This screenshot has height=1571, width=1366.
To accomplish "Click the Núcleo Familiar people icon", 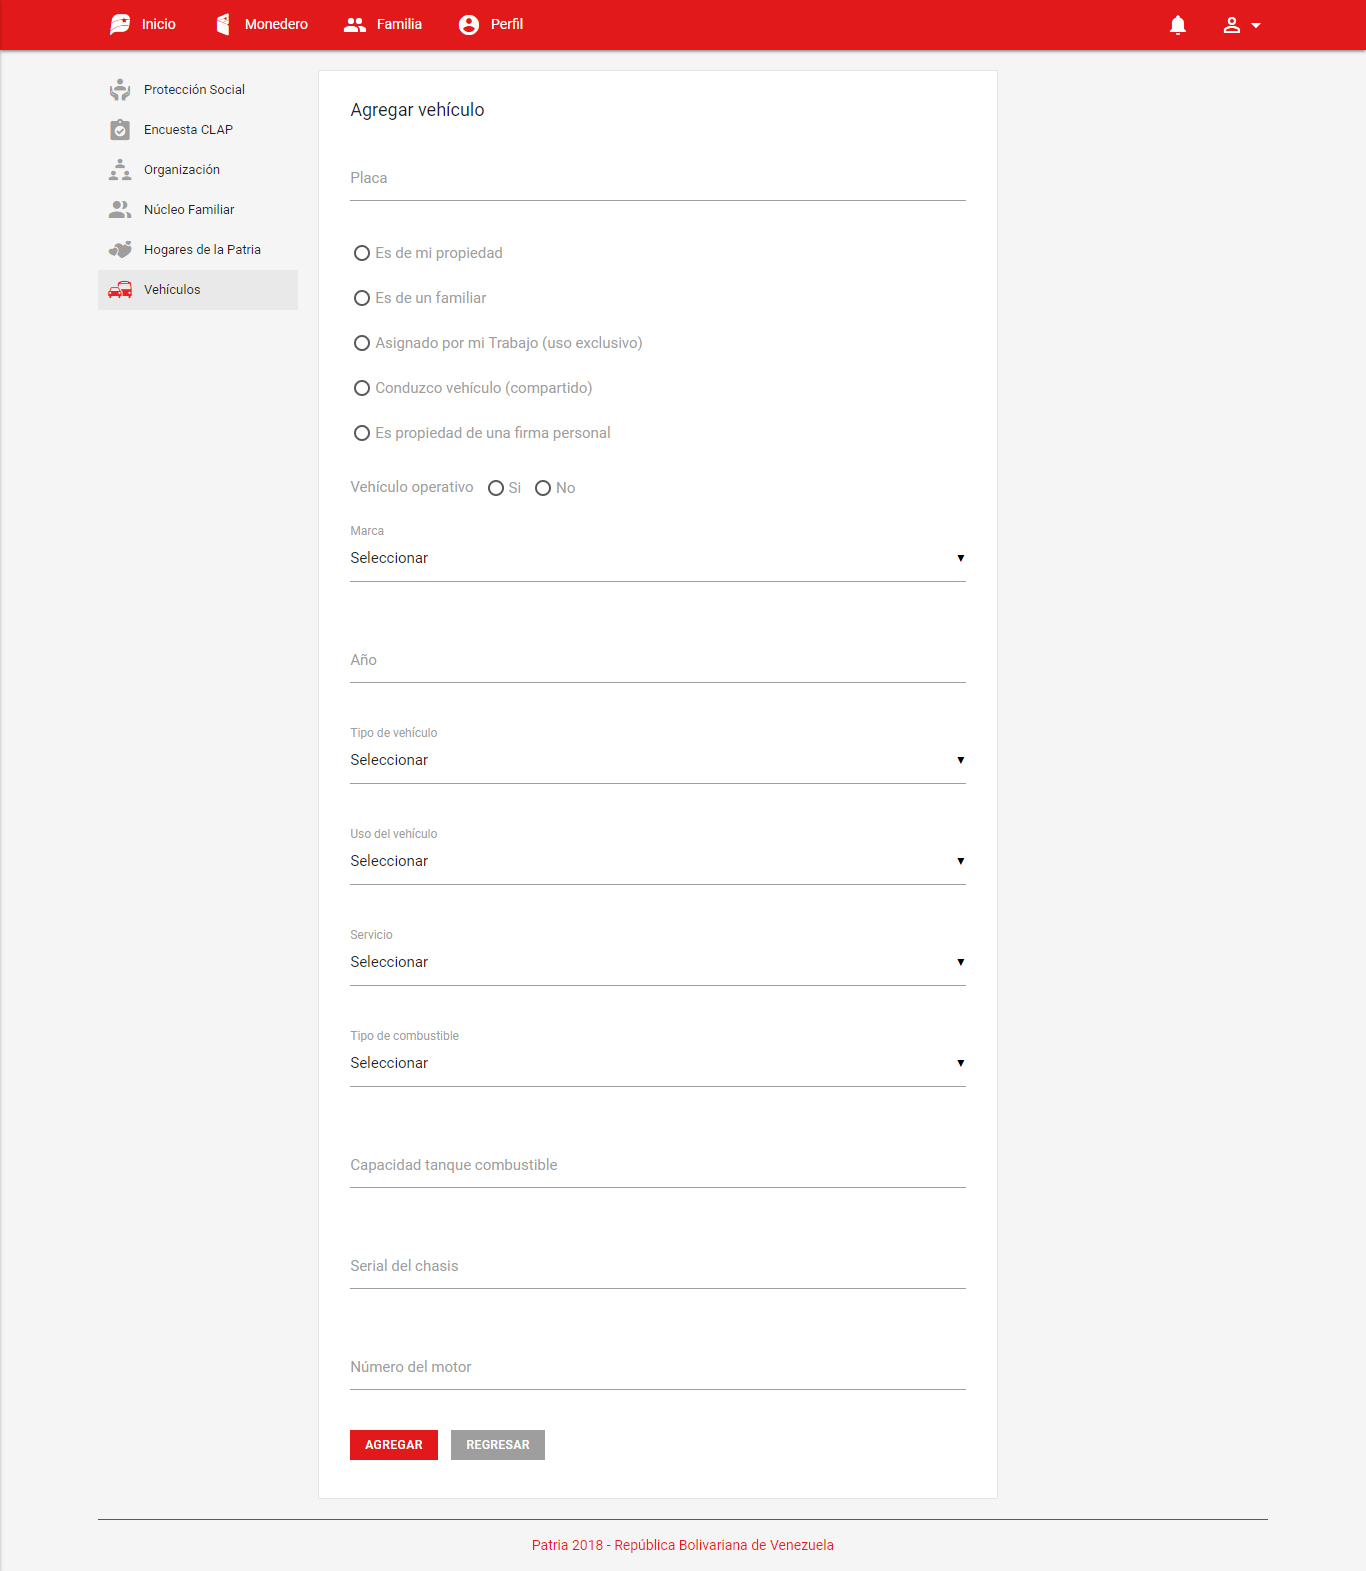I will click(x=120, y=210).
